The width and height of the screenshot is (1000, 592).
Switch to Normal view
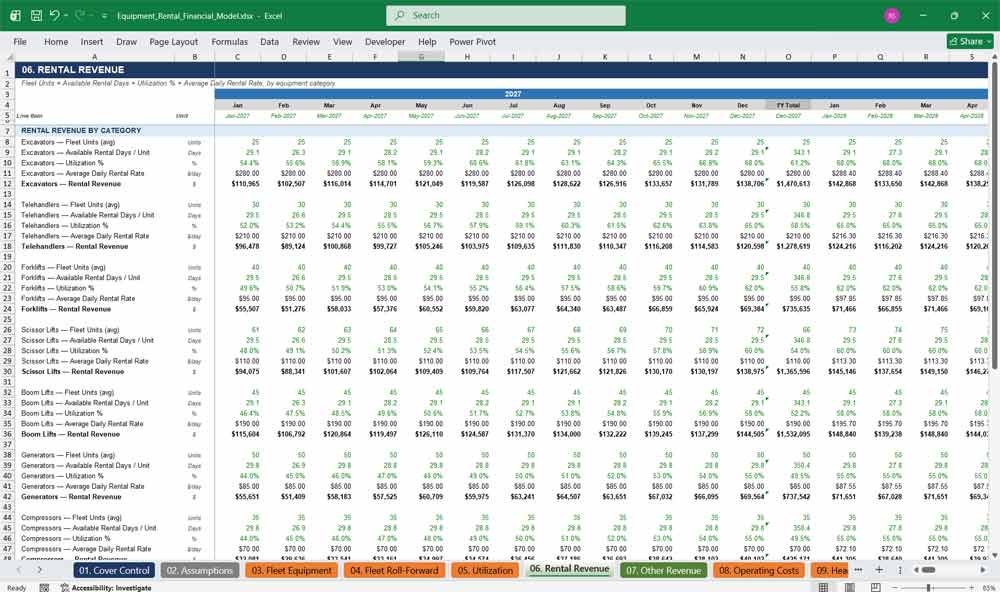tap(823, 588)
